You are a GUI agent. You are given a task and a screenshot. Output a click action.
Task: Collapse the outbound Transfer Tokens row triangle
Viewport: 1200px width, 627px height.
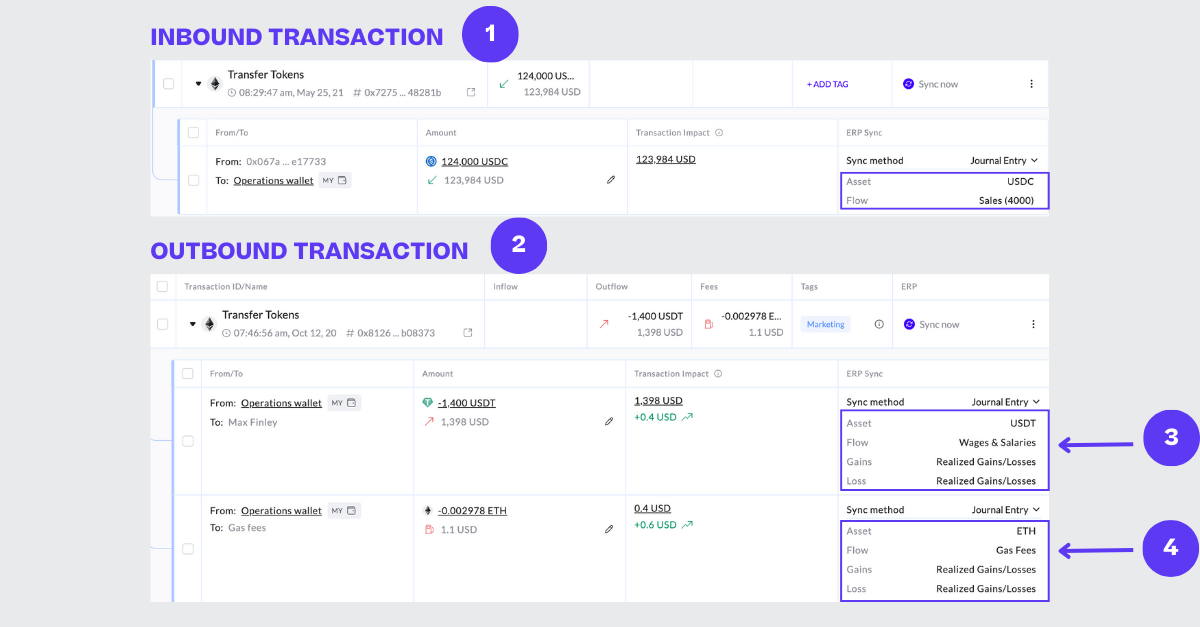[193, 324]
